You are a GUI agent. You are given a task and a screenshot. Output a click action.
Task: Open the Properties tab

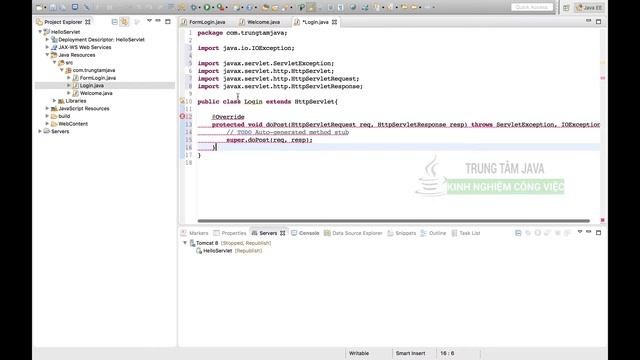230,233
